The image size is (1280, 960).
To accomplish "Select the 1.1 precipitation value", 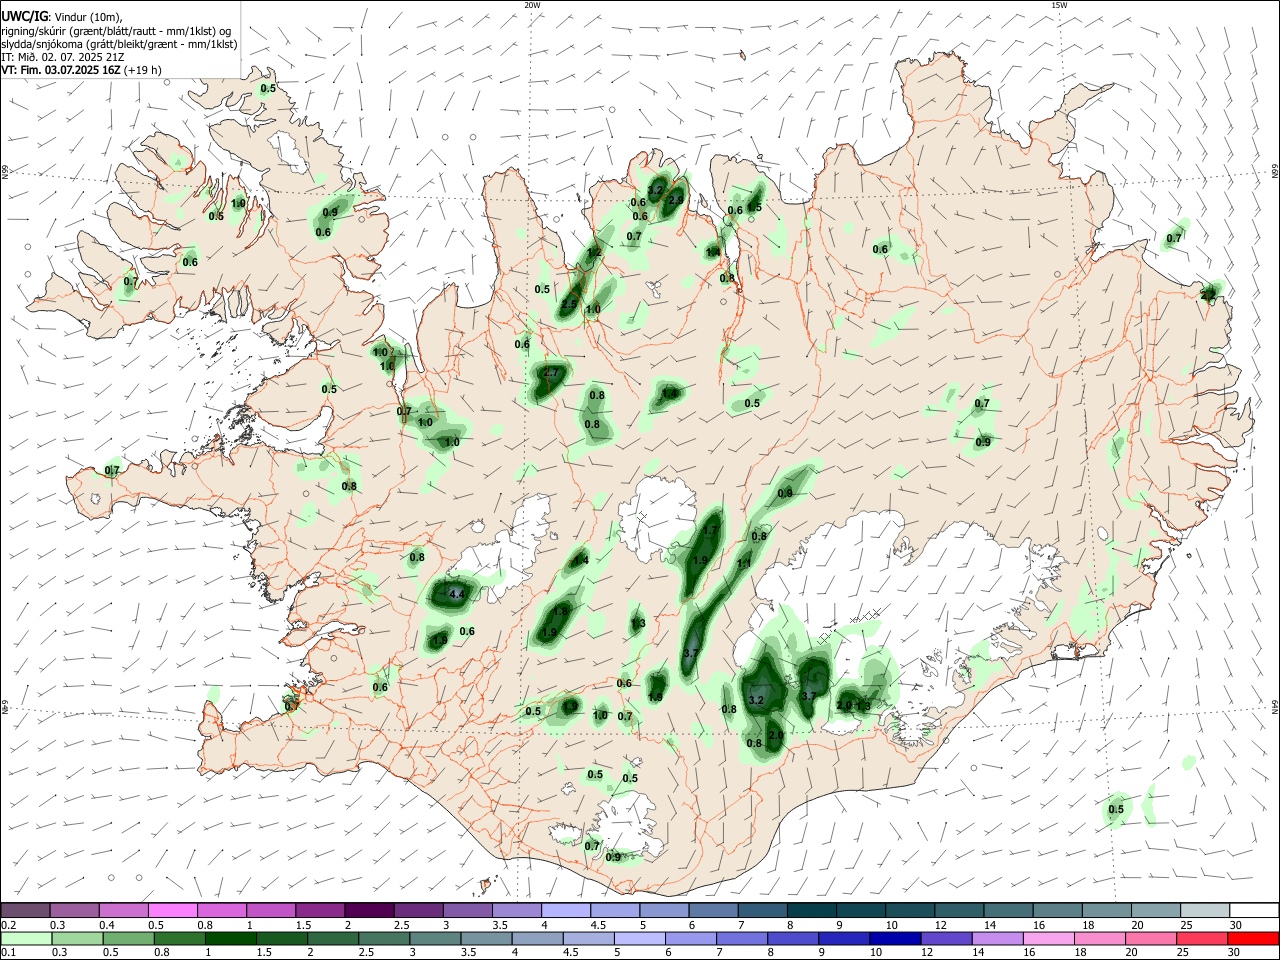I will point(744,564).
